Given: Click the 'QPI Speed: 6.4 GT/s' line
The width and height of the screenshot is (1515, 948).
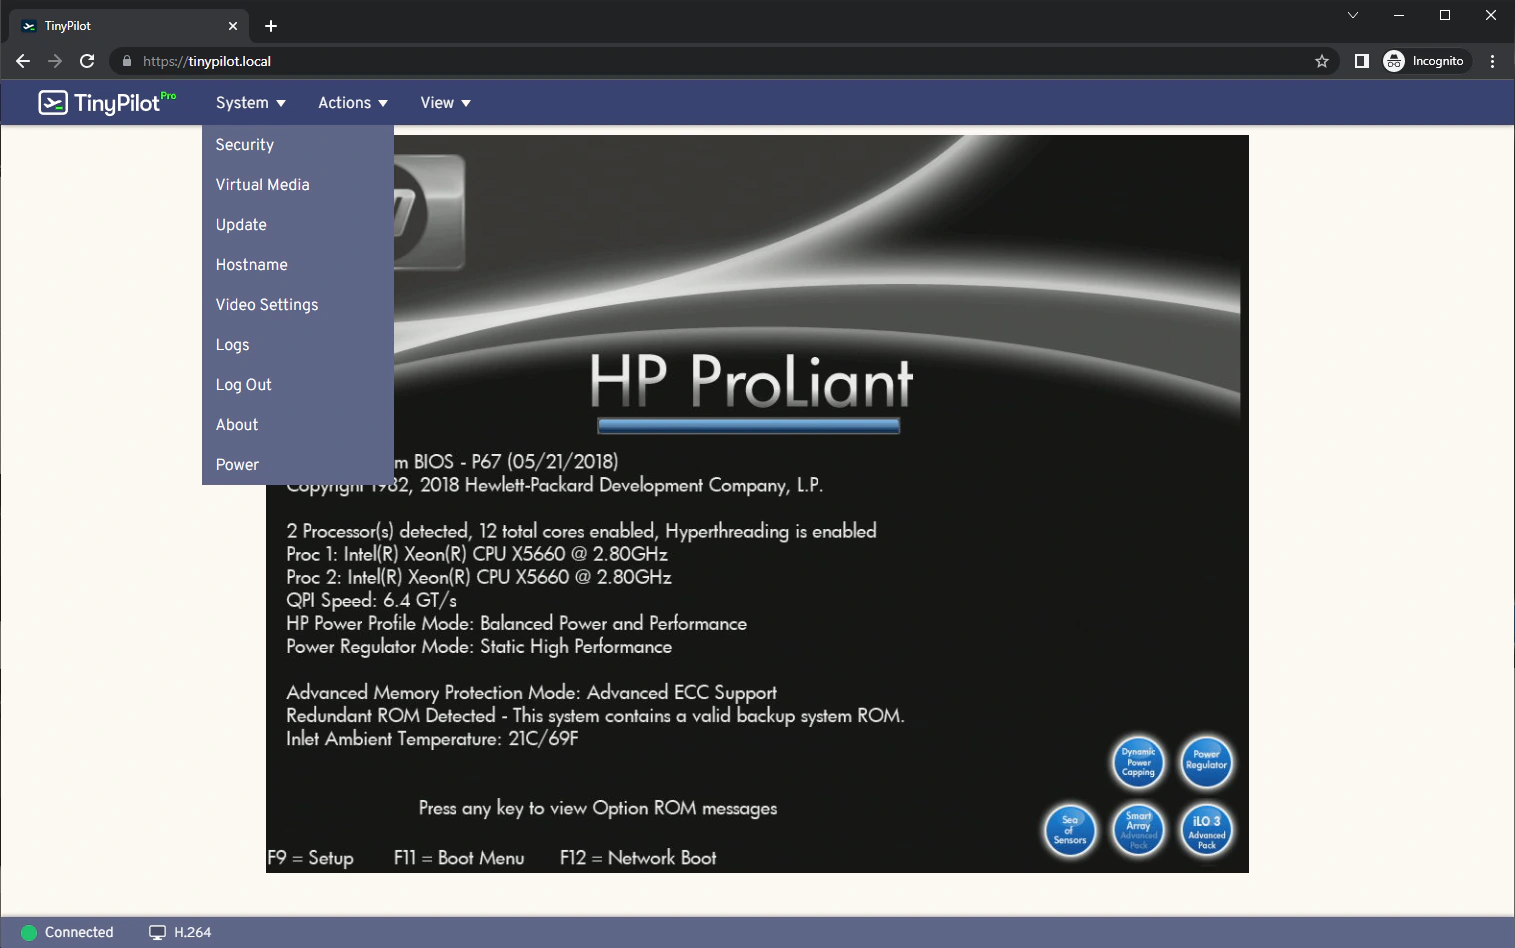Looking at the screenshot, I should coord(371,600).
